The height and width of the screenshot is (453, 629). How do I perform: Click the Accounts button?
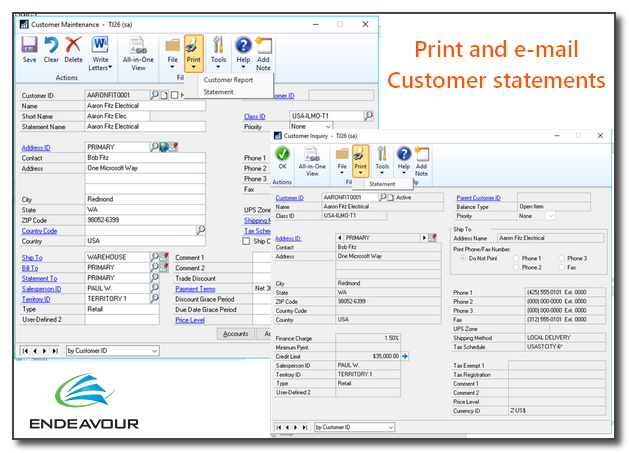click(x=235, y=334)
